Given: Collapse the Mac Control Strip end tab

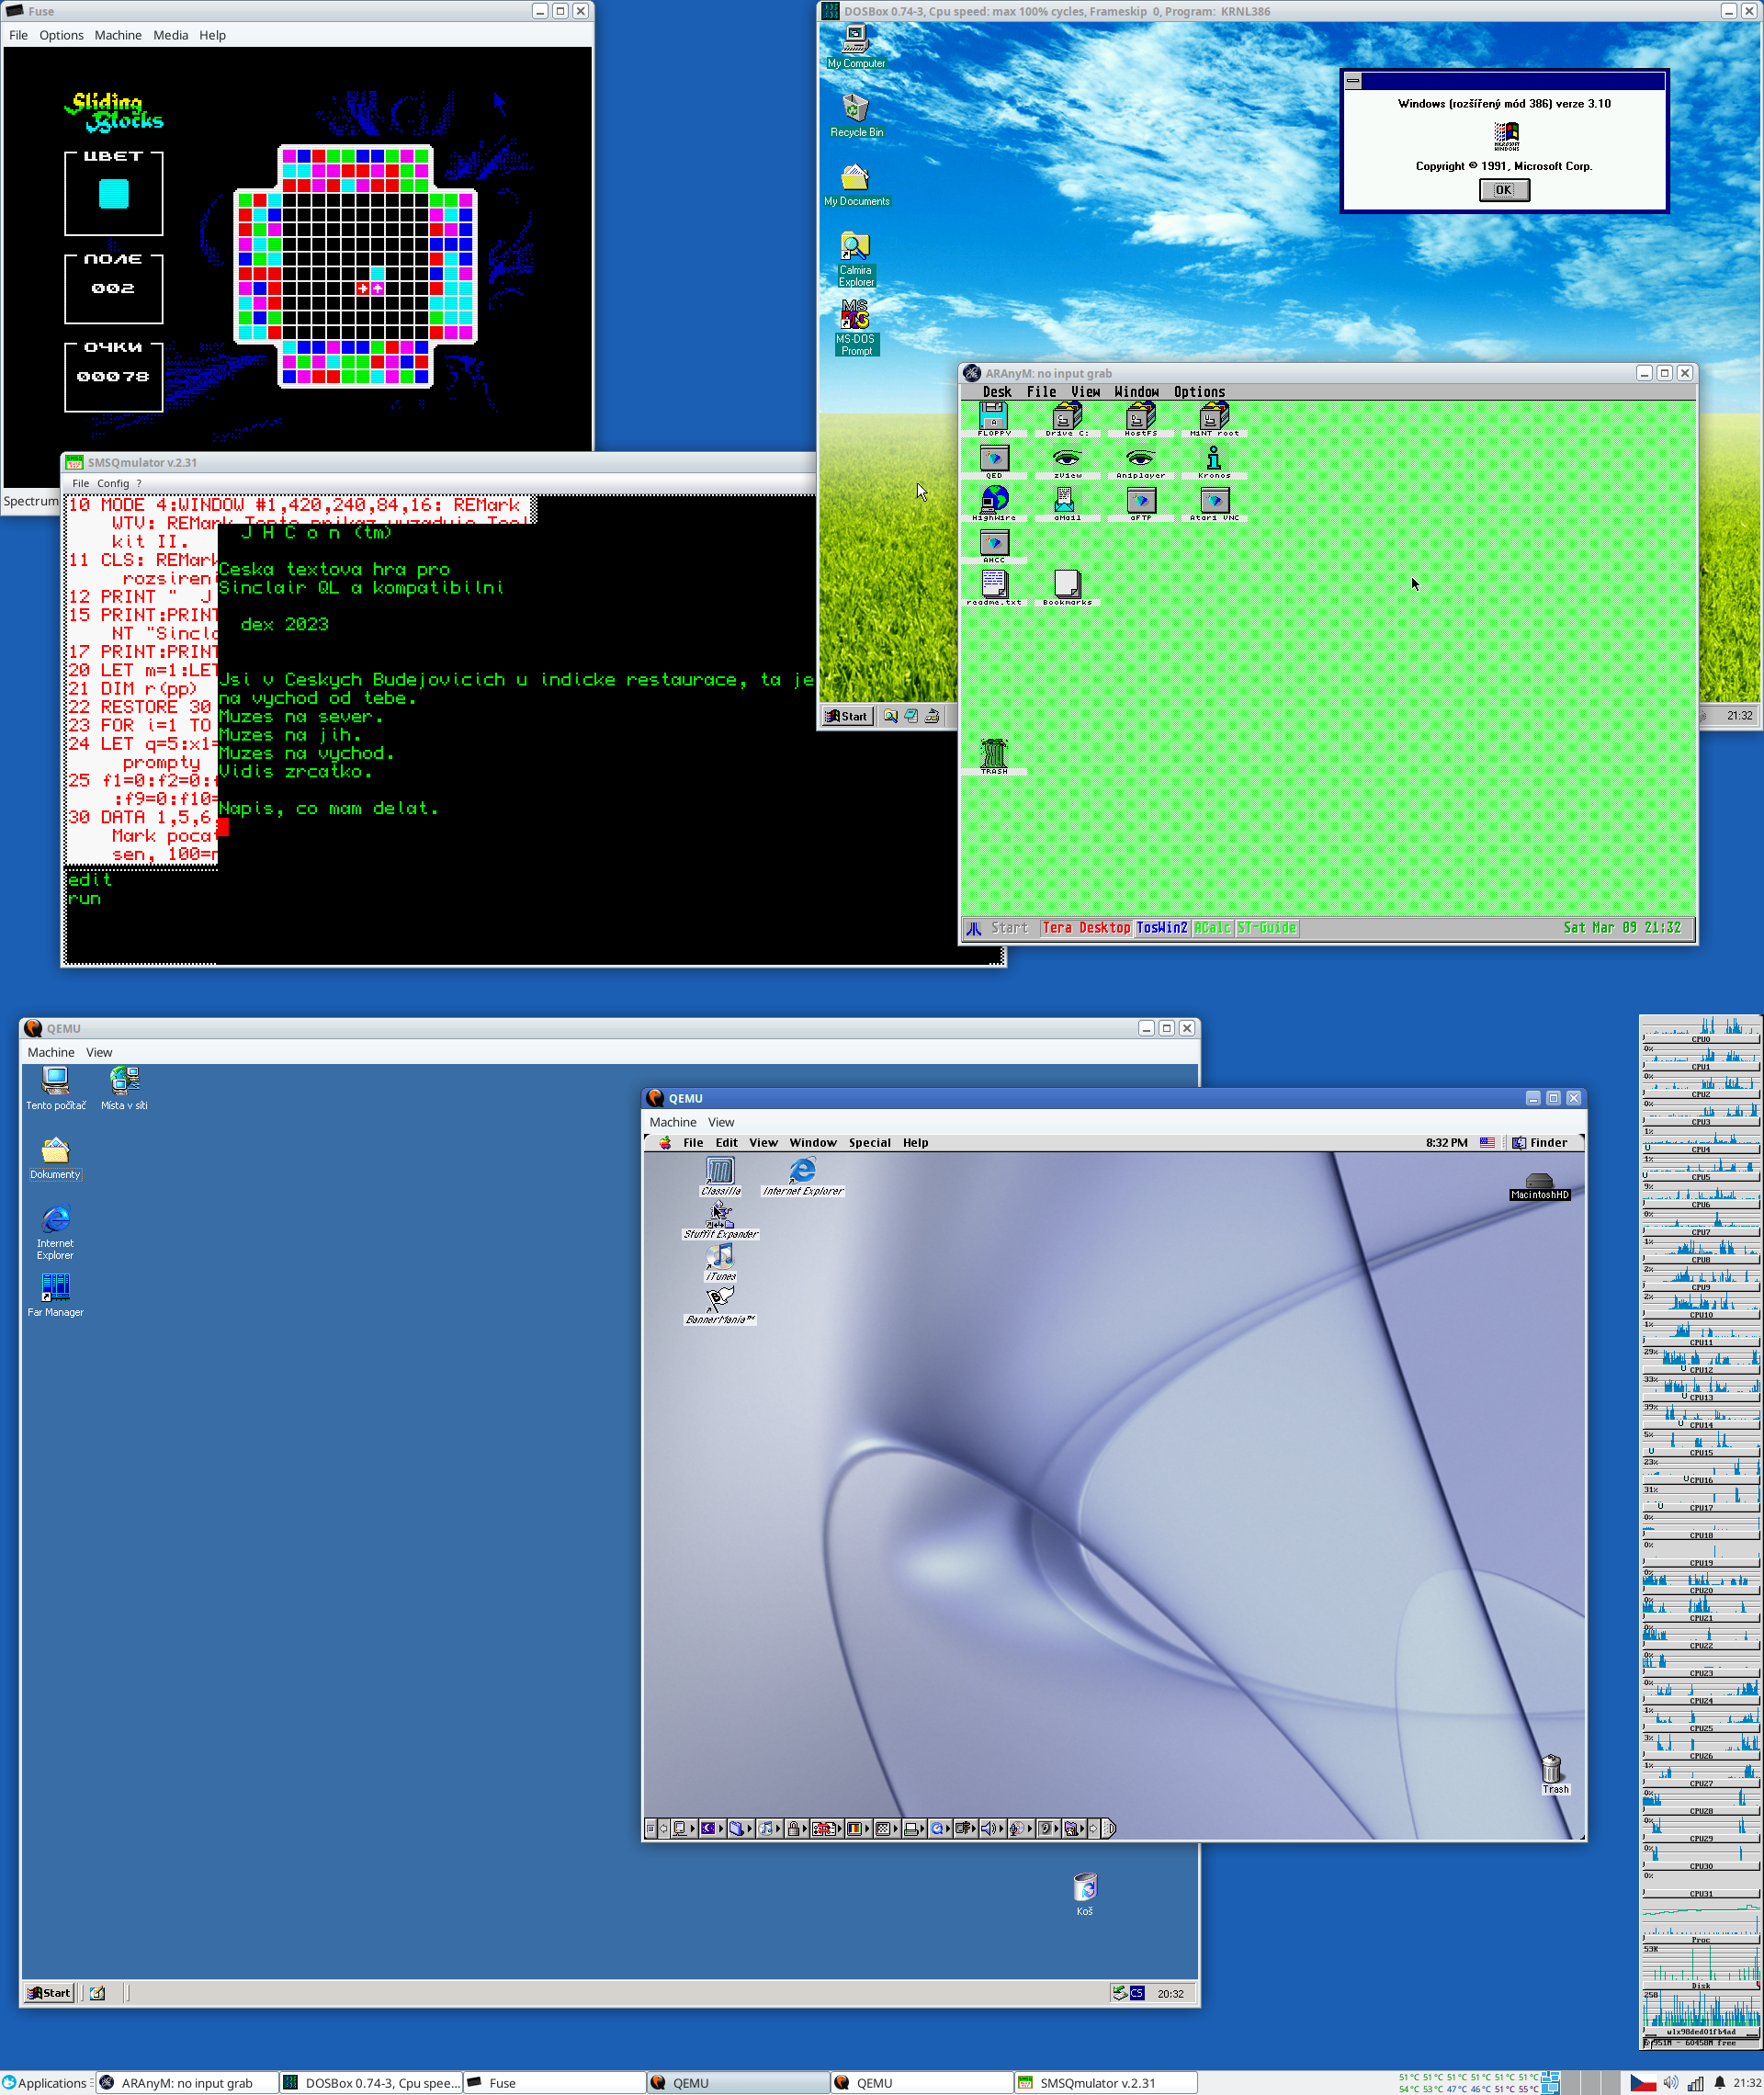Looking at the screenshot, I should (x=1109, y=1829).
